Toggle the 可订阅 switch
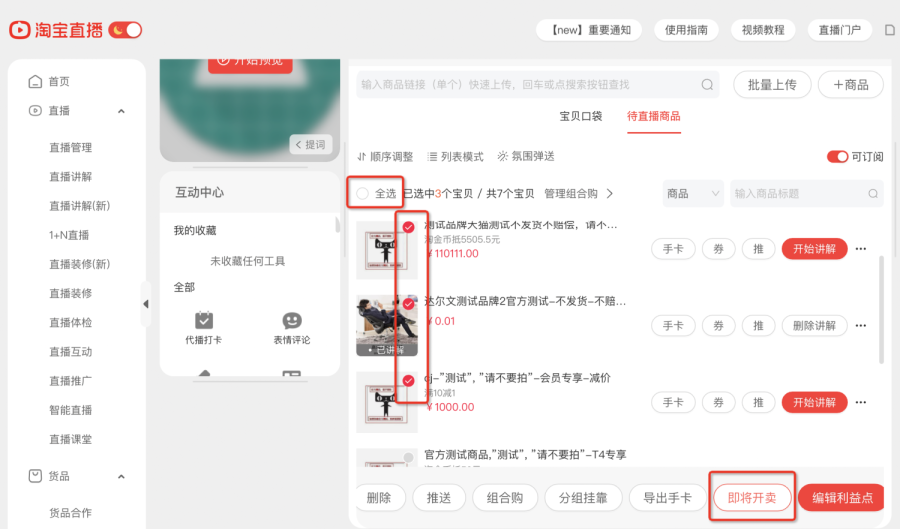 pos(837,157)
